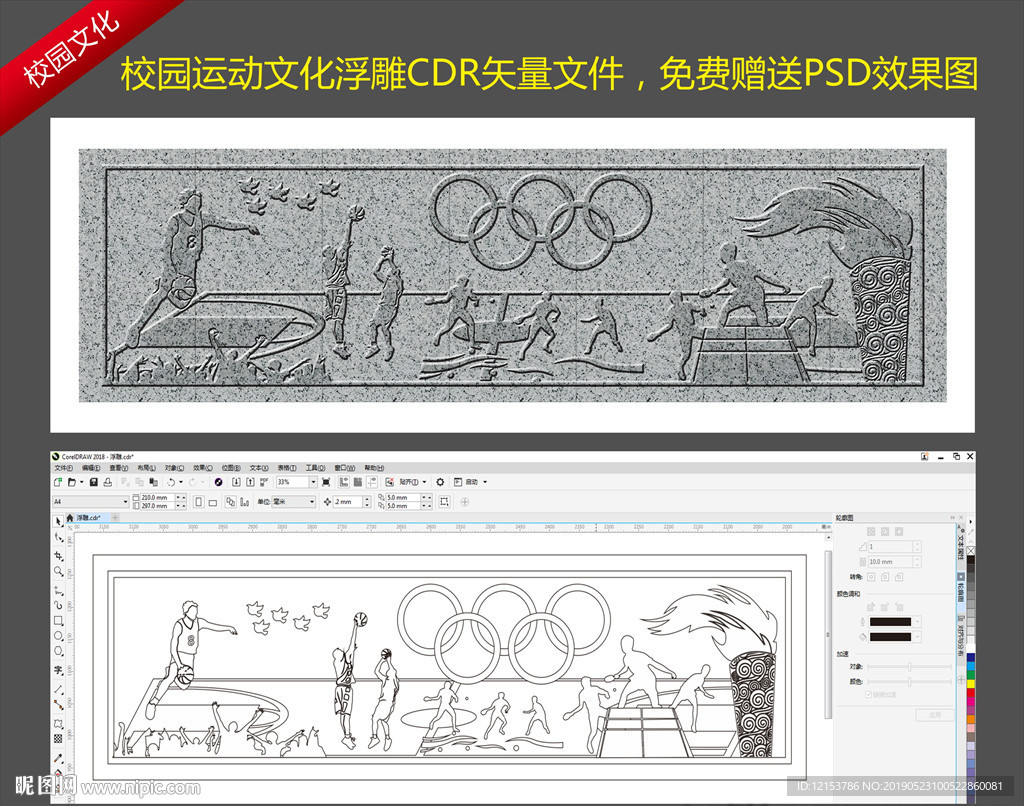Viewport: 1024px width, 806px height.
Task: Open Options with the gear icon
Action: (440, 482)
